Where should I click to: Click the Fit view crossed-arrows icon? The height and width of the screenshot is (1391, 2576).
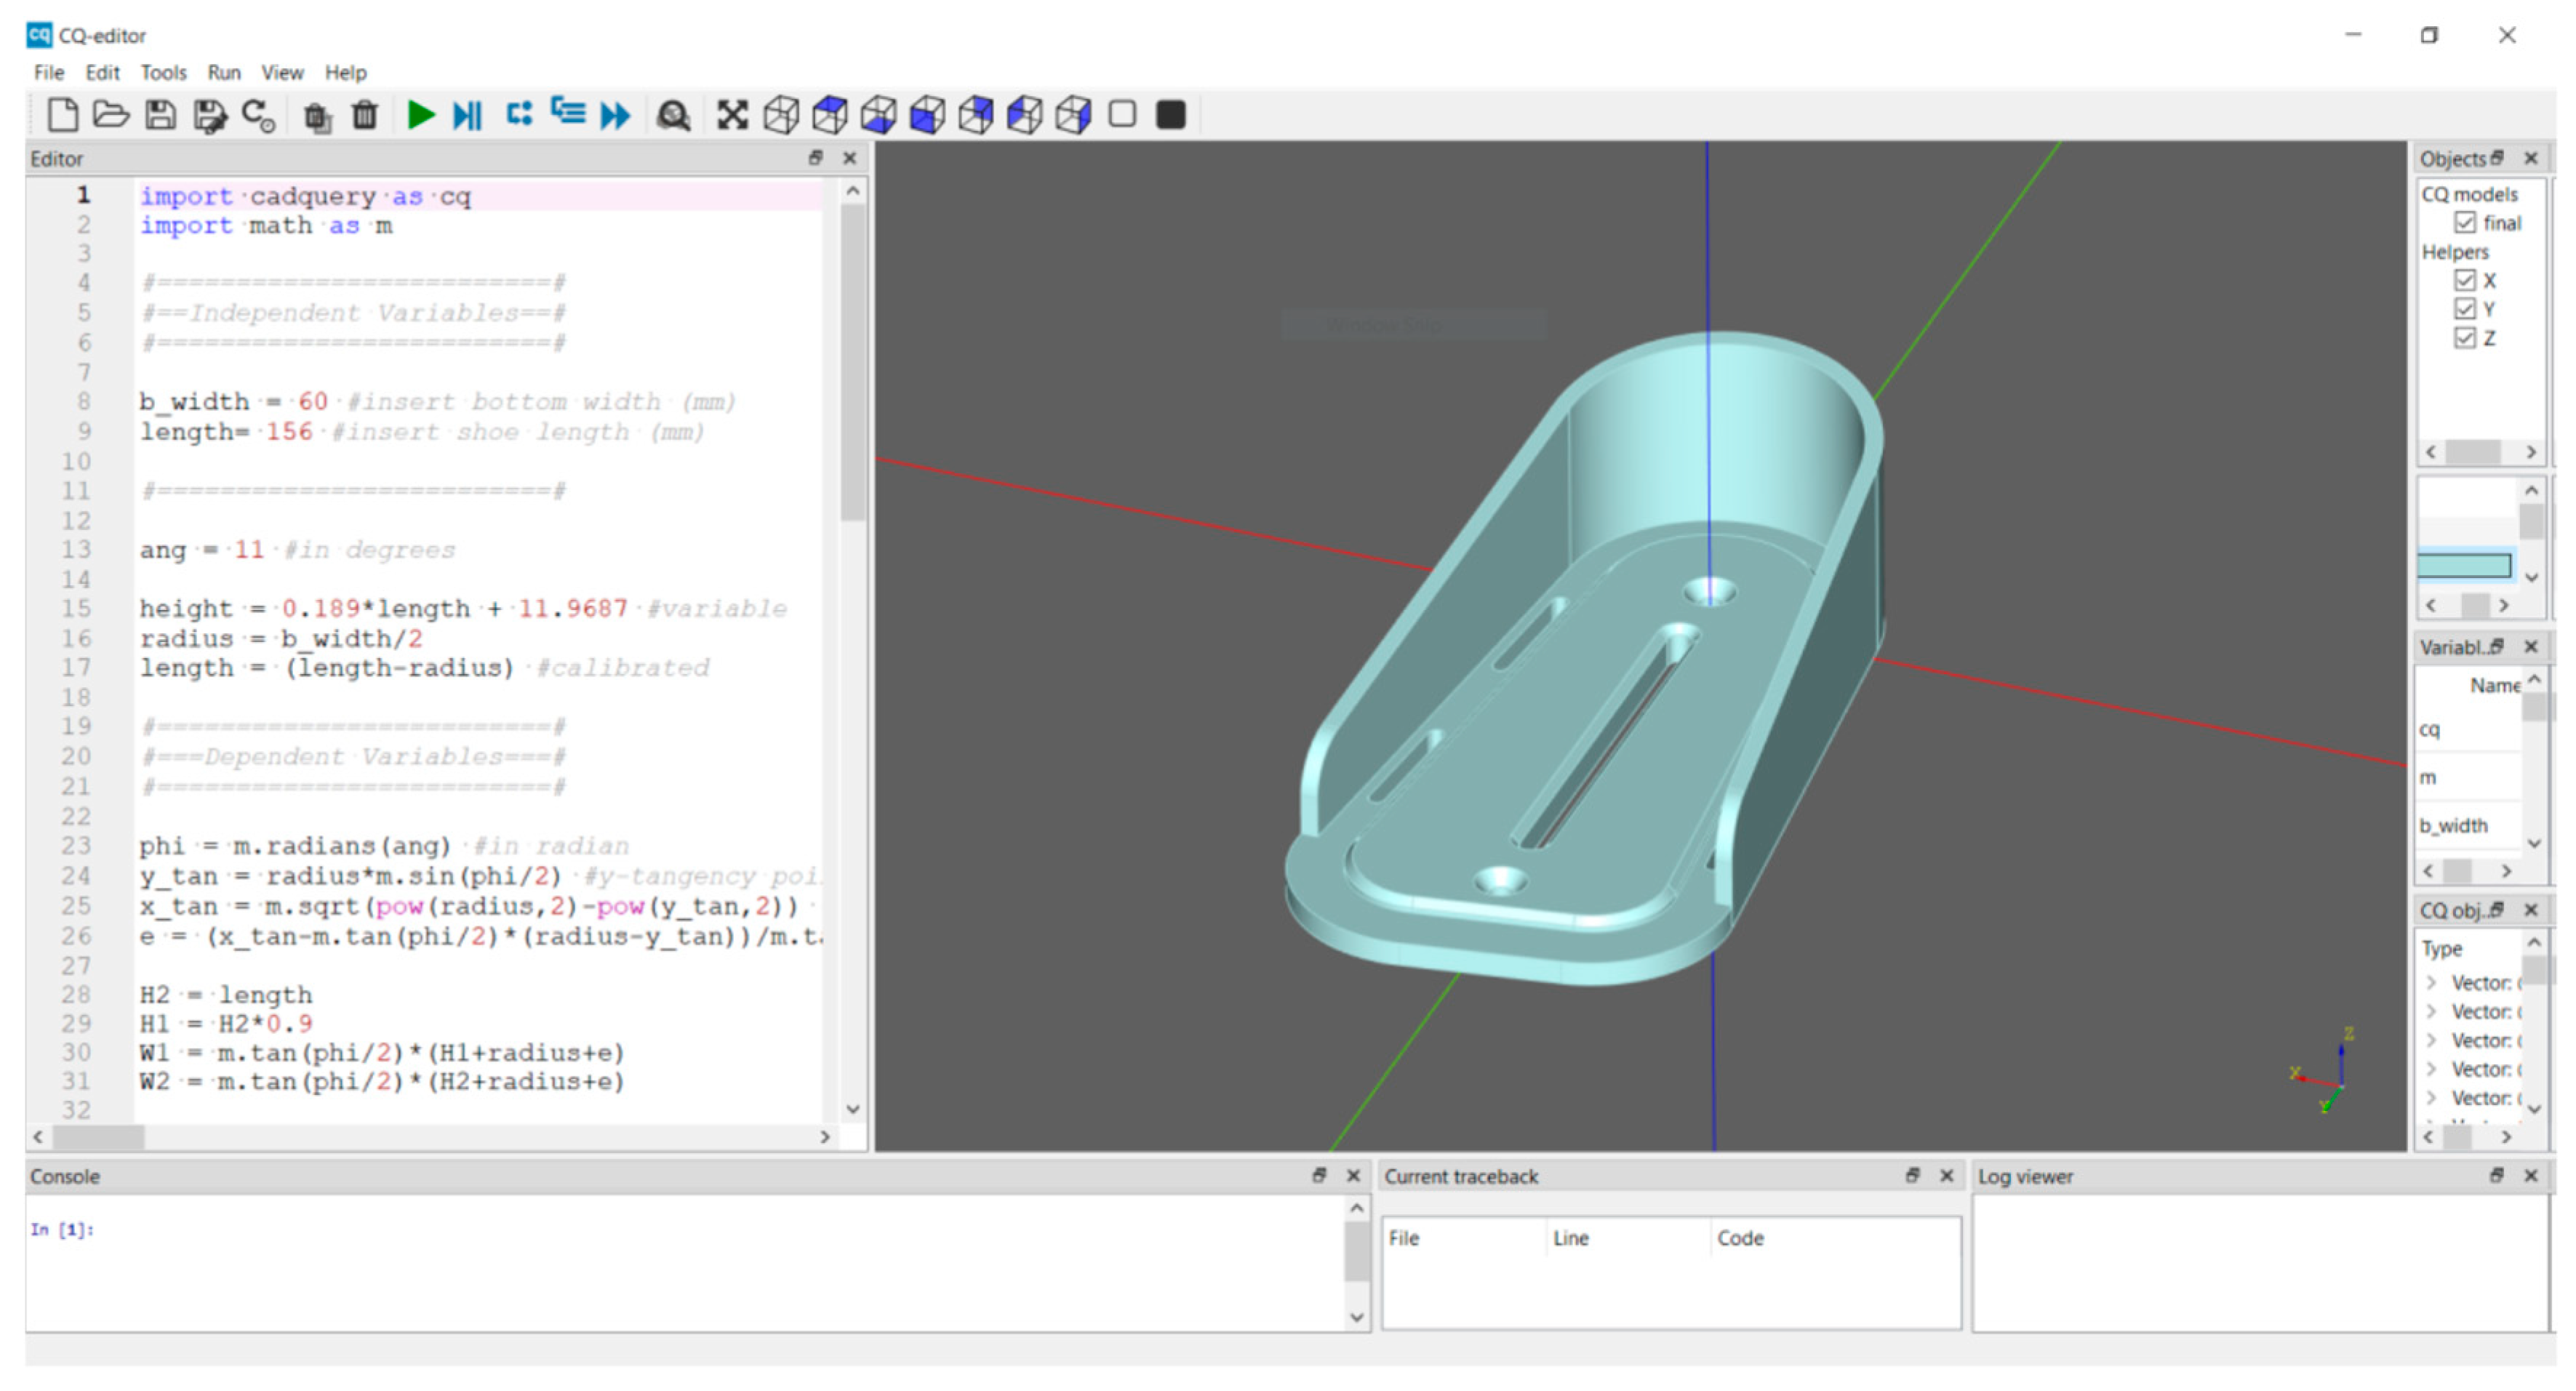tap(732, 115)
